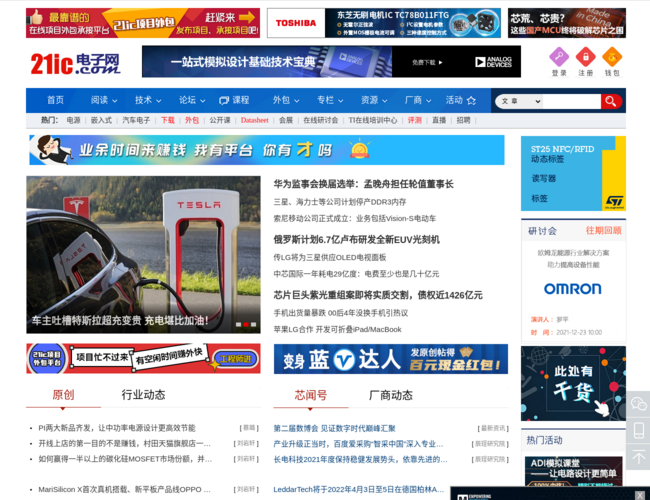650x500 pixels.
Task: Open the 招聘 hot link
Action: pos(463,120)
